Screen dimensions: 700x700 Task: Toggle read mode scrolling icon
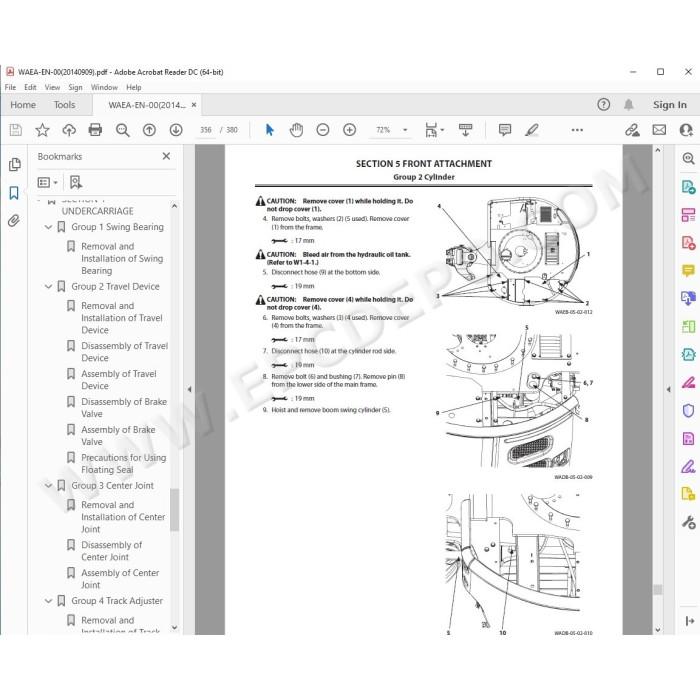click(x=465, y=130)
